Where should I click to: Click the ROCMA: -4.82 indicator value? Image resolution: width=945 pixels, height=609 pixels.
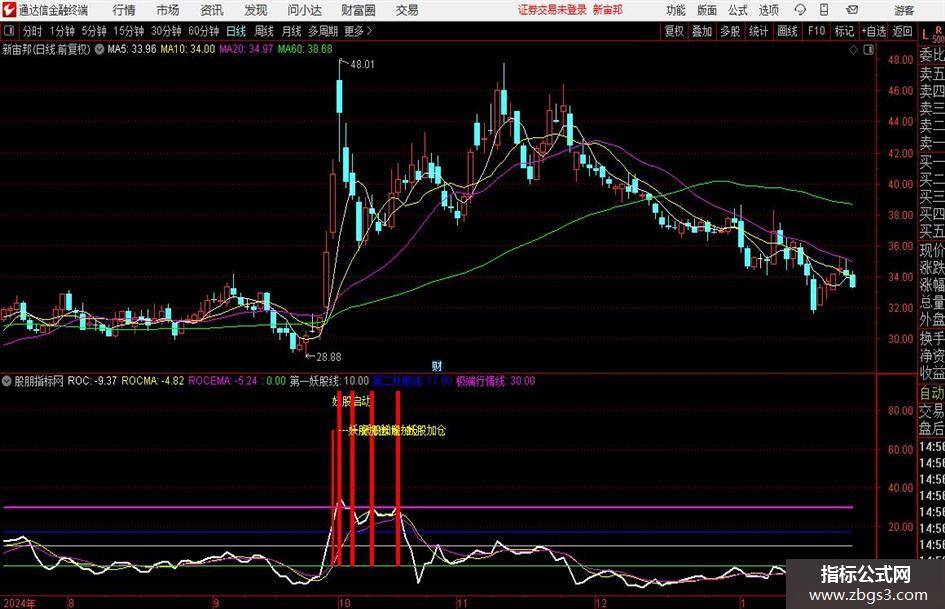click(x=152, y=381)
